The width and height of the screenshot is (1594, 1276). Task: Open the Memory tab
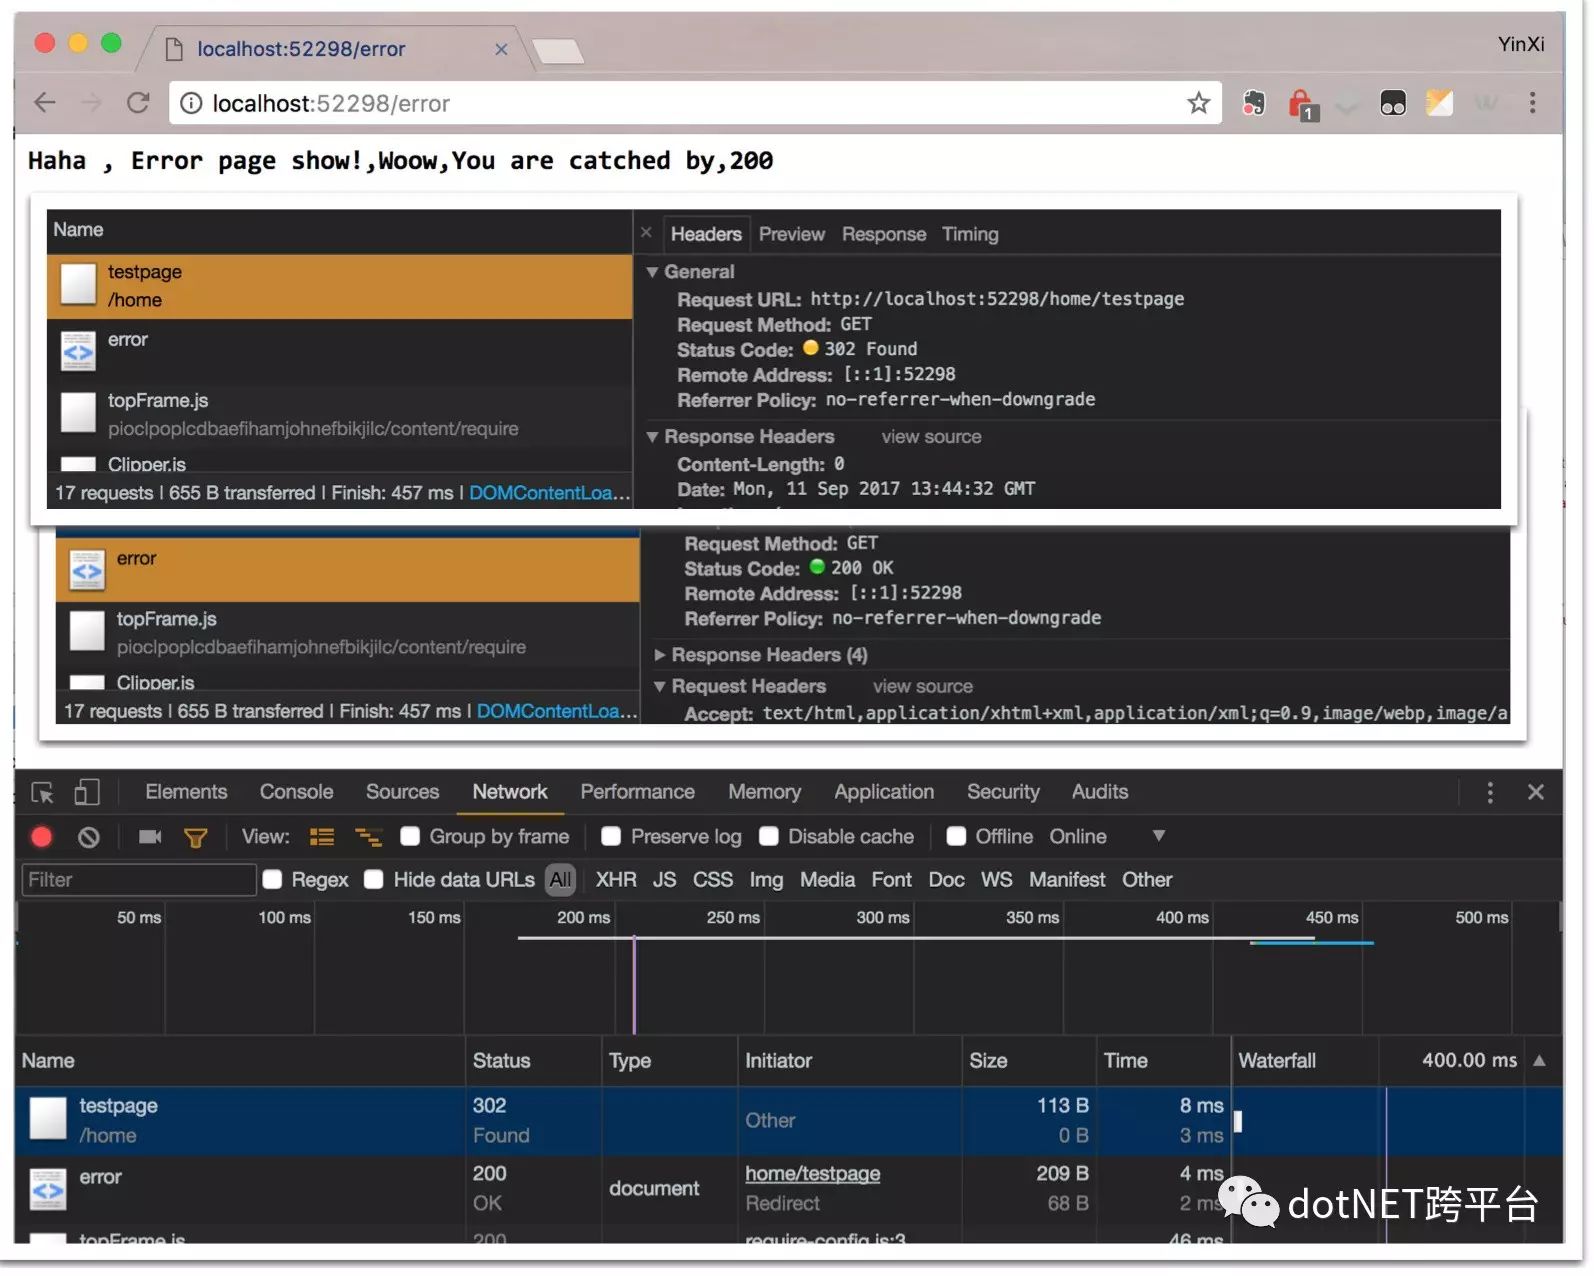764,792
